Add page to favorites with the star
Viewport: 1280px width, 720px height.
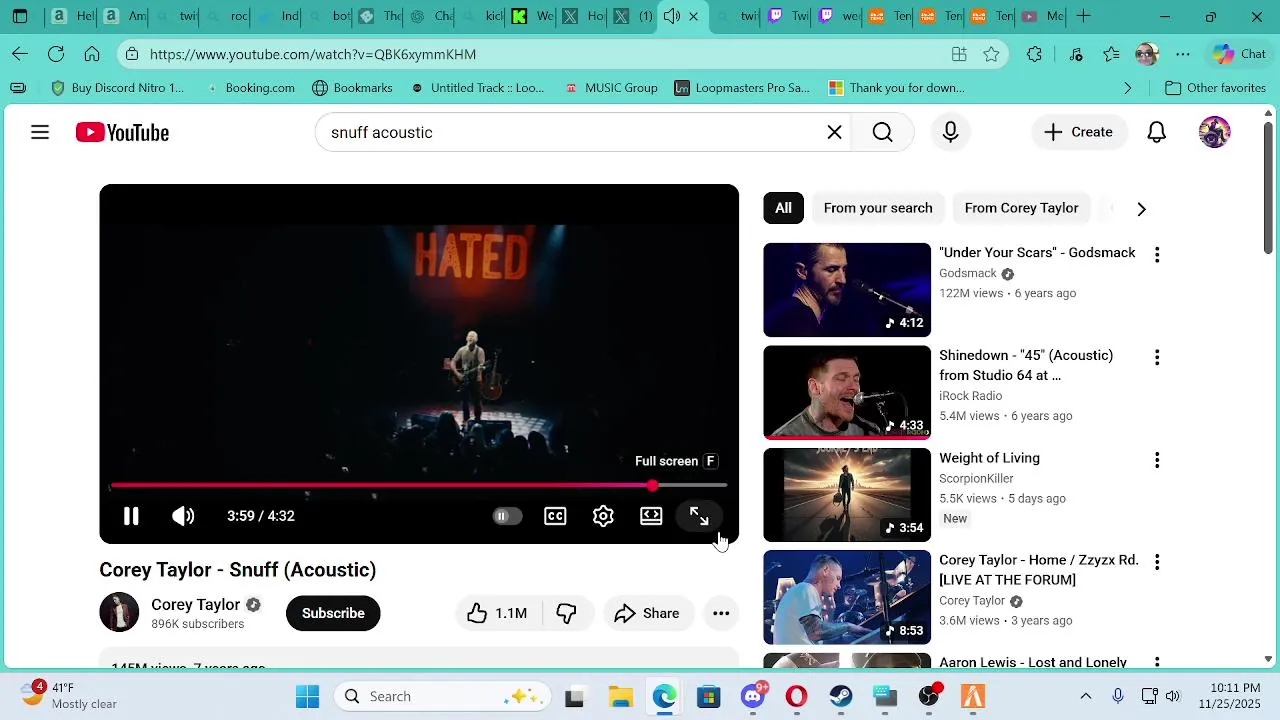point(991,54)
